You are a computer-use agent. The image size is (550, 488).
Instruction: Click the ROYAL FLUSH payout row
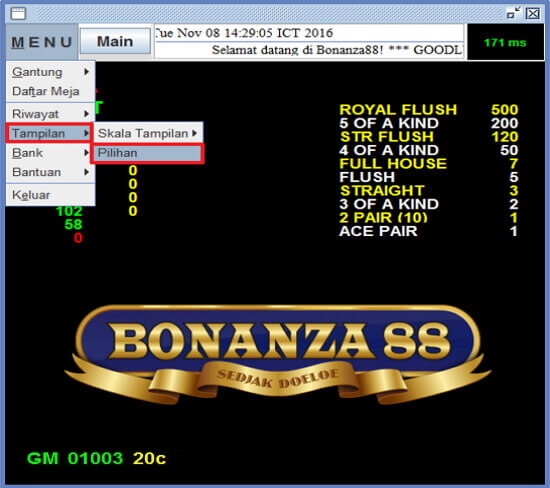tap(429, 110)
